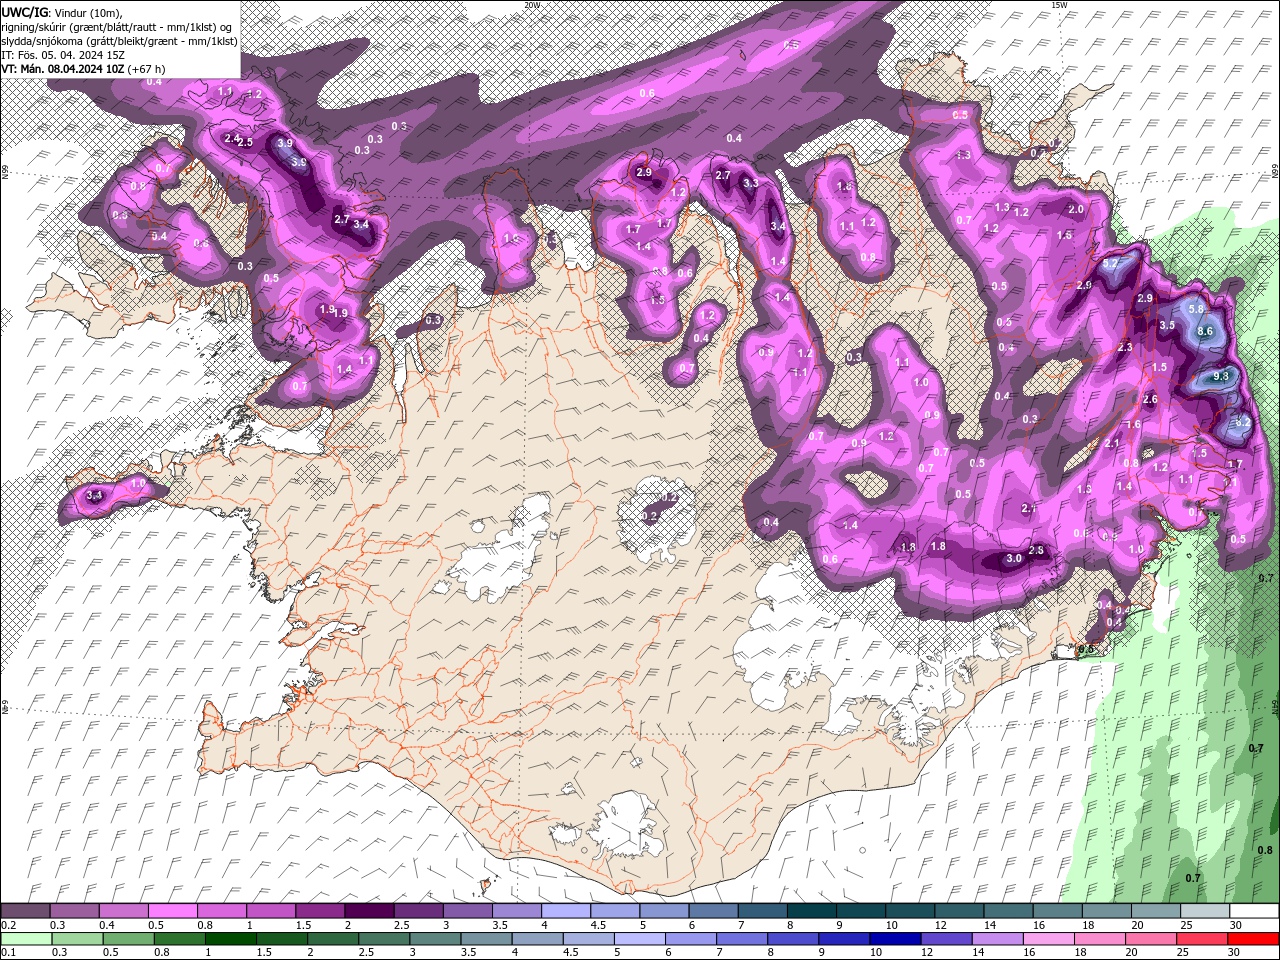
Task: Click the snow legend swatch between 14 and 16
Action: click(1008, 911)
